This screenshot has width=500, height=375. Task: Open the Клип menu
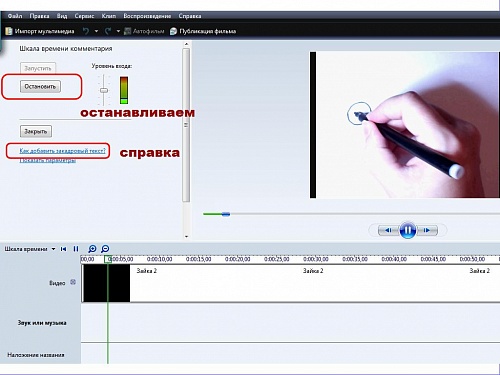click(109, 16)
